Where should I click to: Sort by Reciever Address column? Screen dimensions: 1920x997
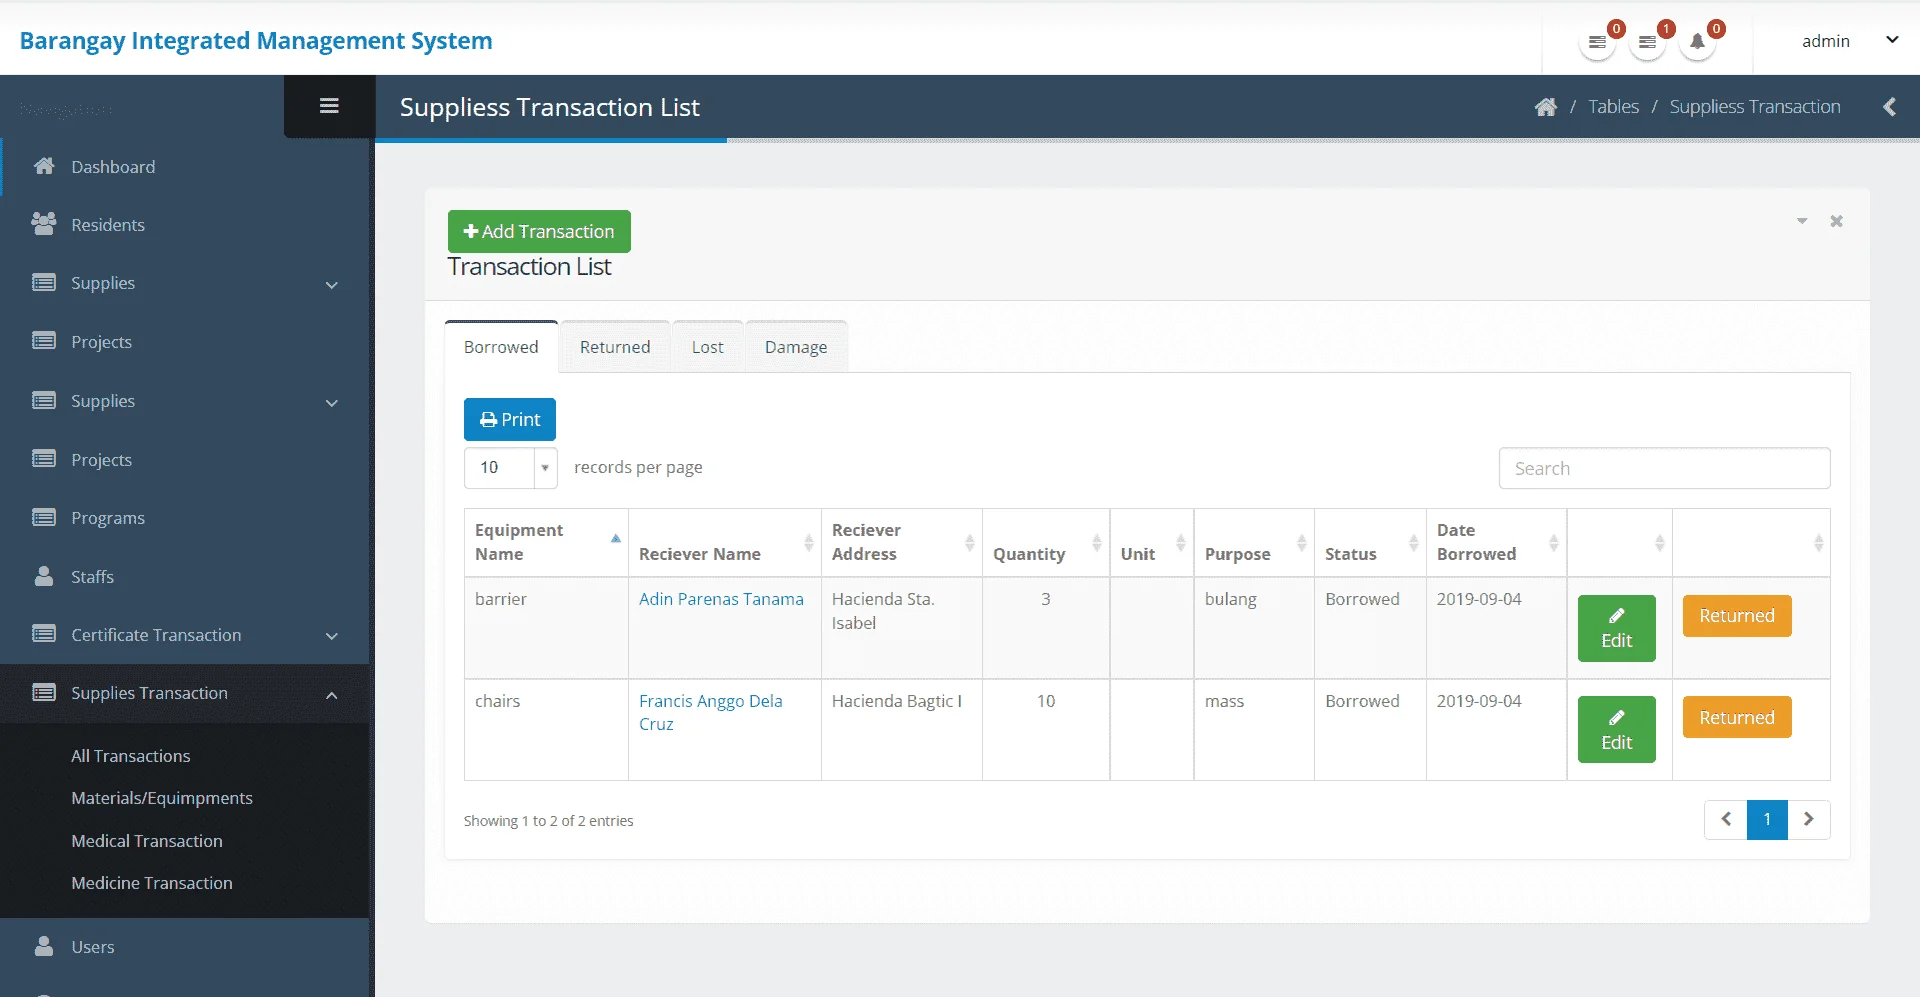point(969,543)
